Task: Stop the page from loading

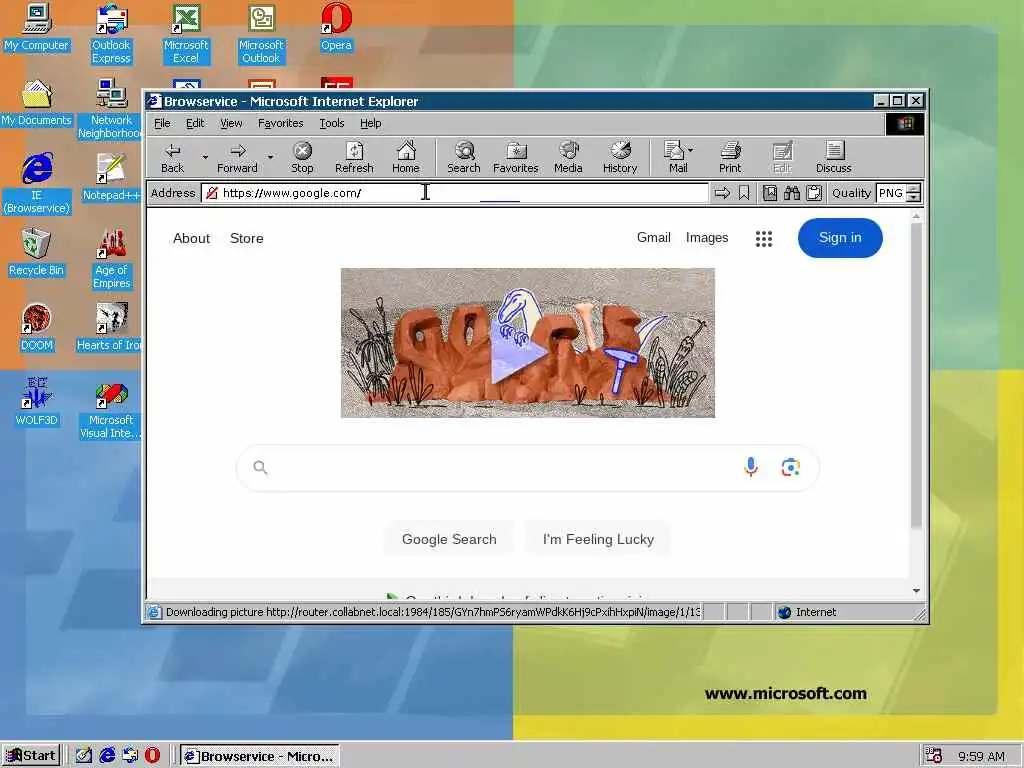Action: (x=302, y=158)
